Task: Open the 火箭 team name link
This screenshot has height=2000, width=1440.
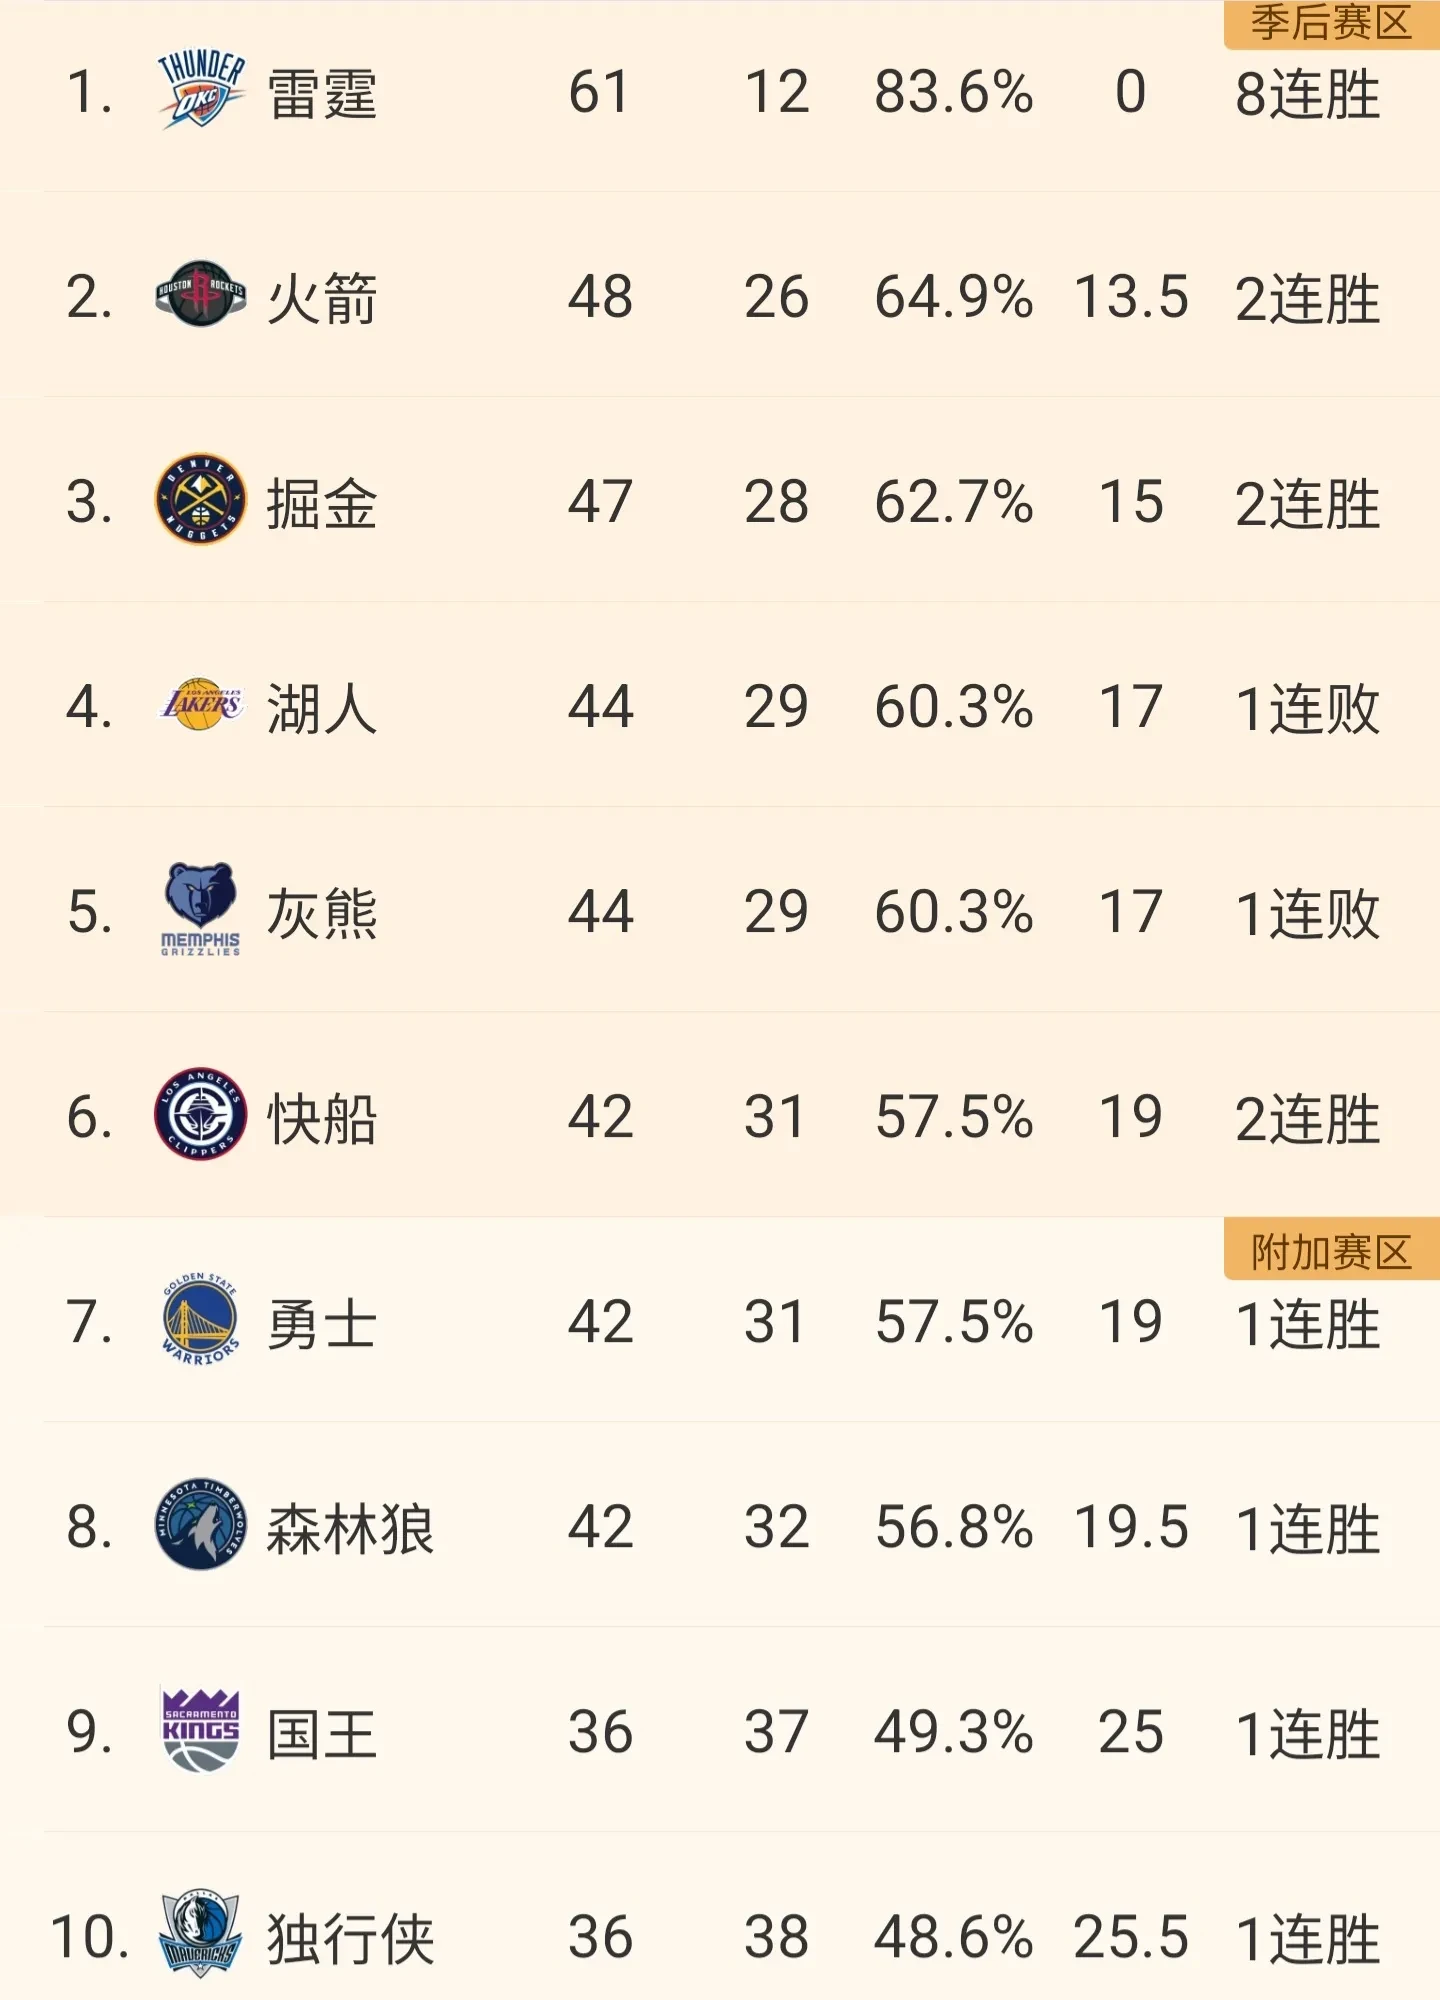Action: (x=322, y=299)
